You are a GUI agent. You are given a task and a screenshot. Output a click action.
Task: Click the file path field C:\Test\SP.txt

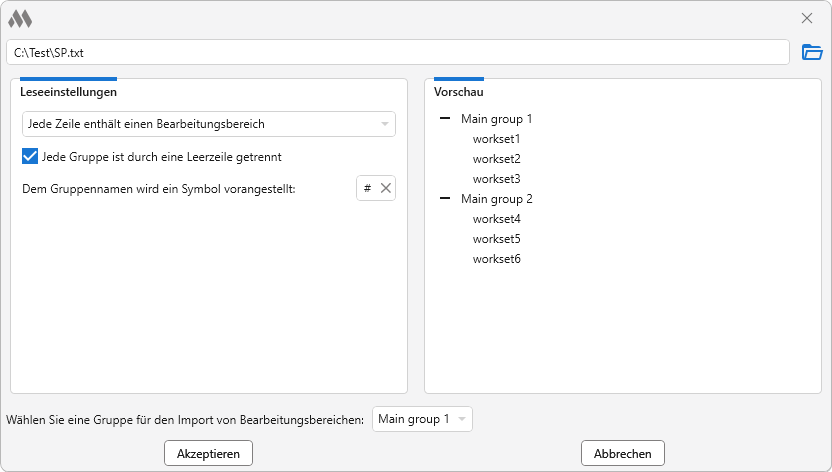(398, 52)
